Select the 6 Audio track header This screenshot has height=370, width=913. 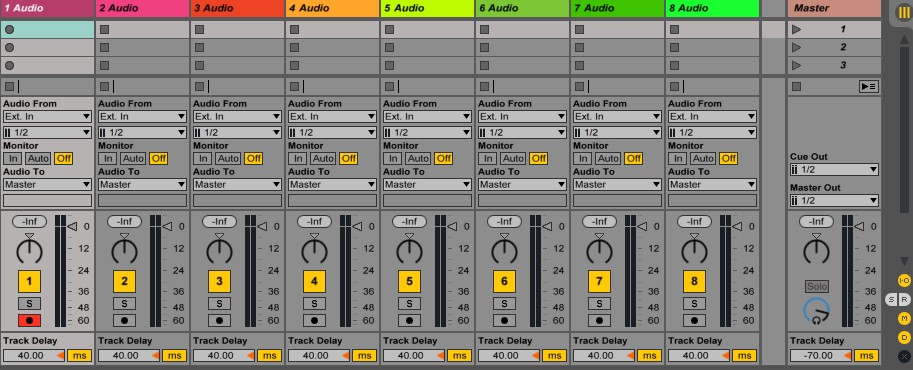pos(522,8)
